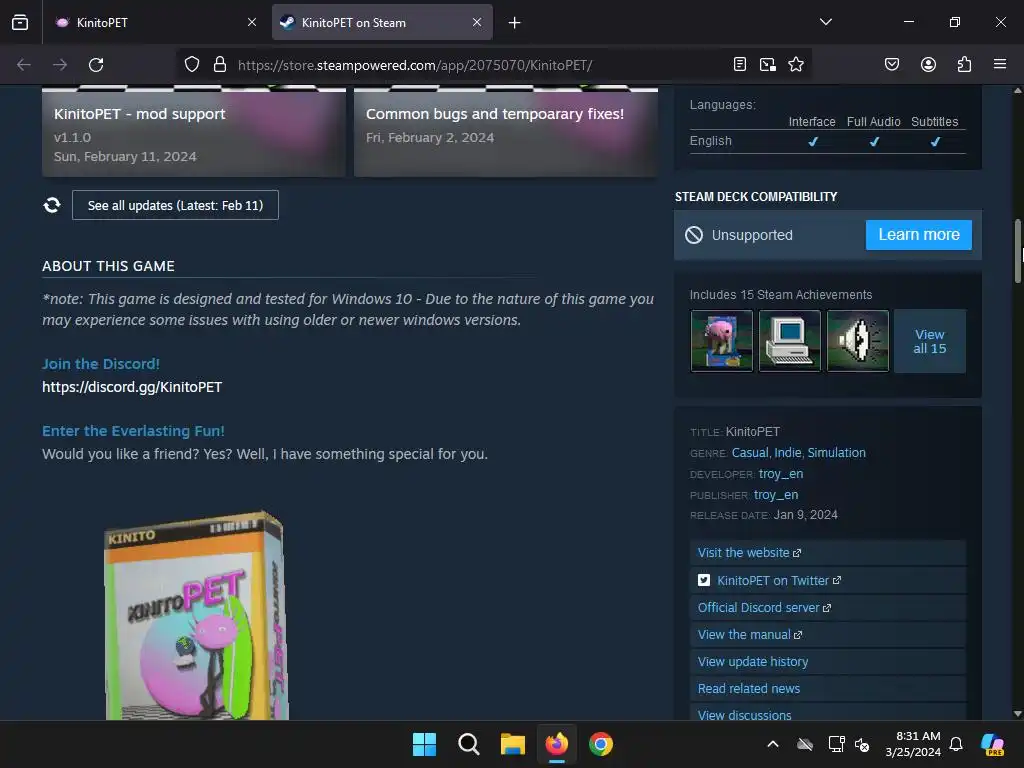Go back to previous page

point(24,65)
